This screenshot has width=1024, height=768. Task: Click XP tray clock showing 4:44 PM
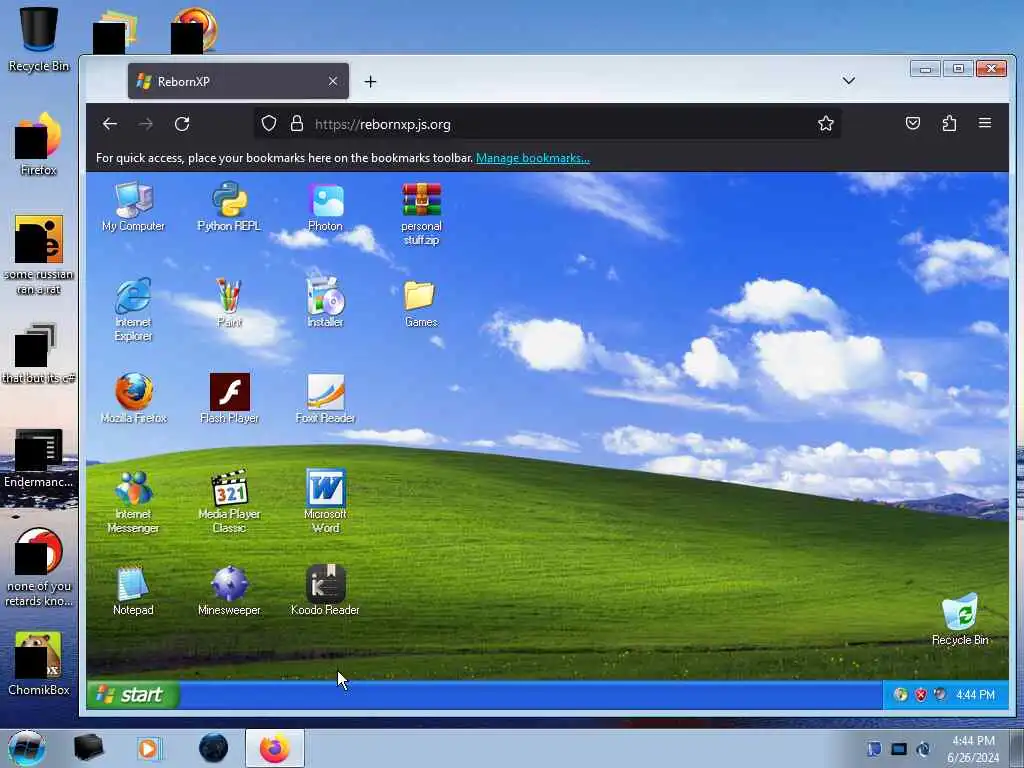tap(975, 695)
